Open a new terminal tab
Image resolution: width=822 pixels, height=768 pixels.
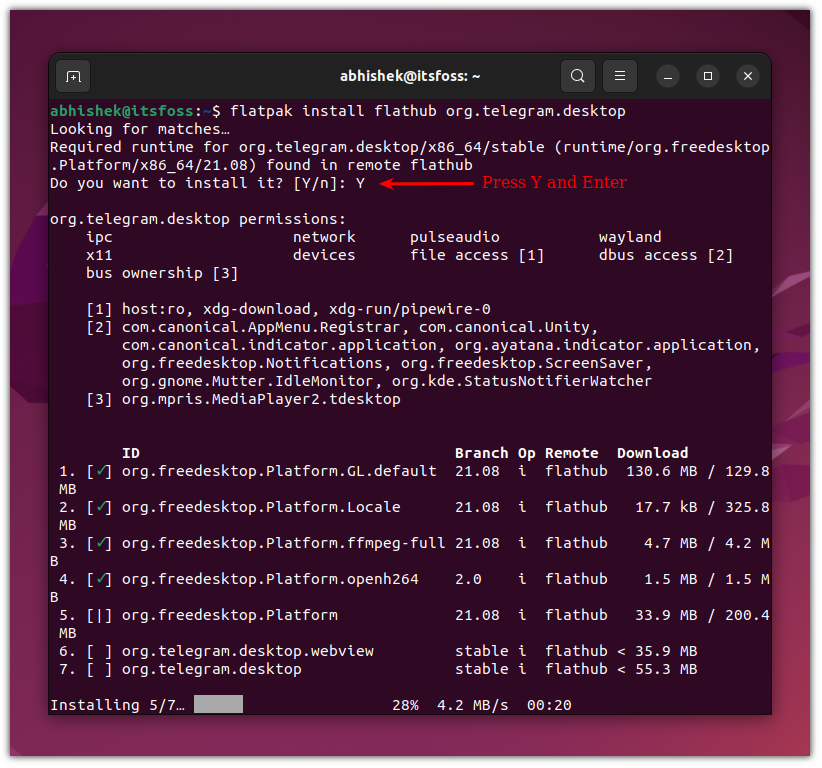coord(73,77)
